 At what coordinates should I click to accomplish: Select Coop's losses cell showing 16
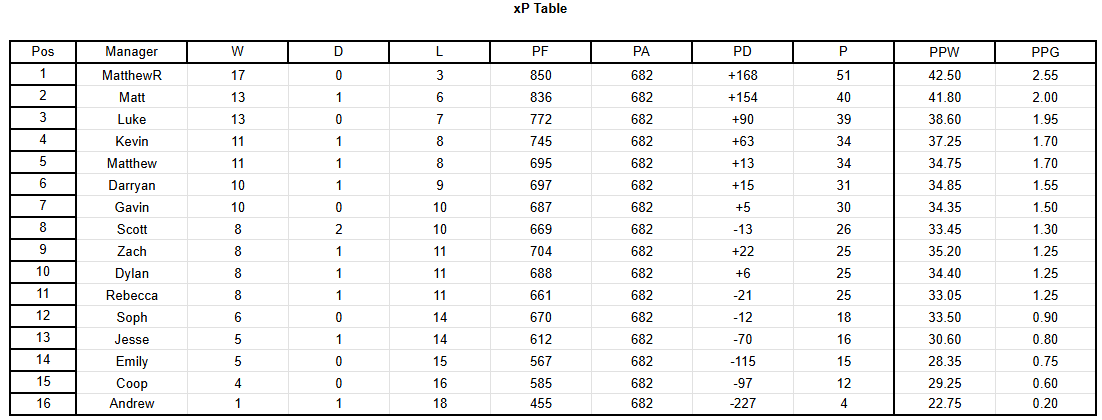point(439,383)
